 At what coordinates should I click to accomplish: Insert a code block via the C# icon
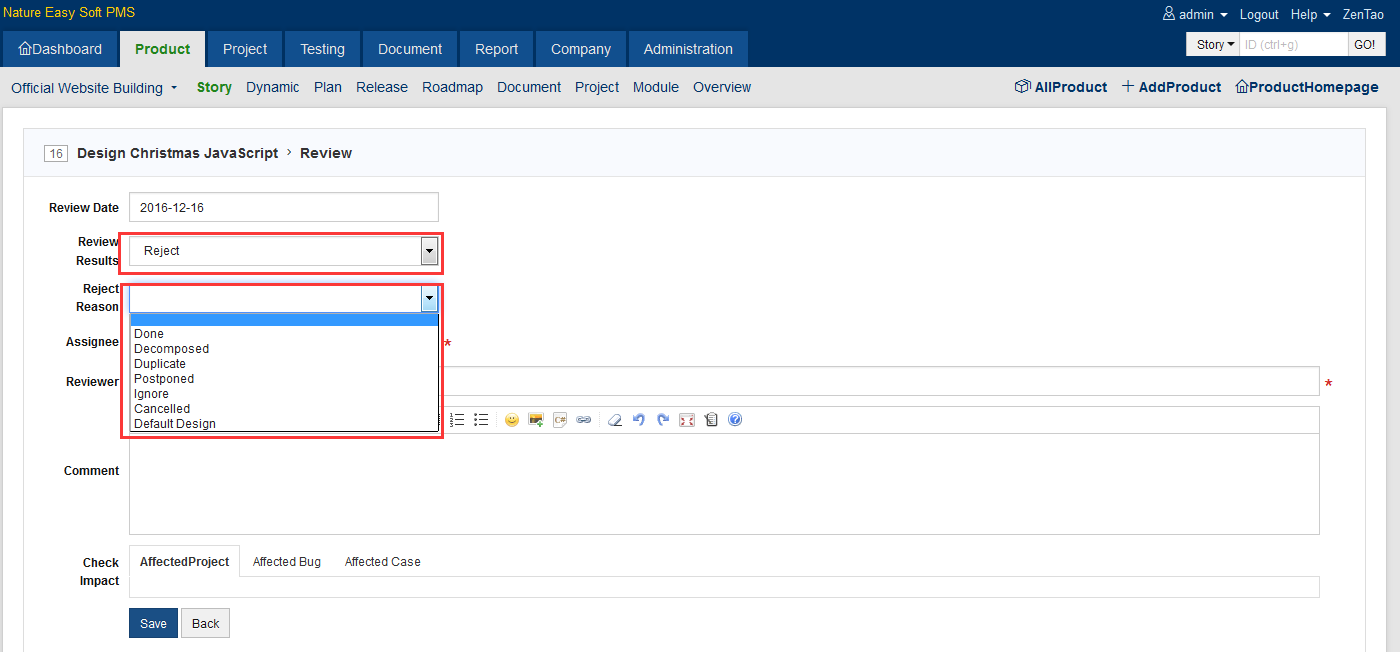click(560, 420)
